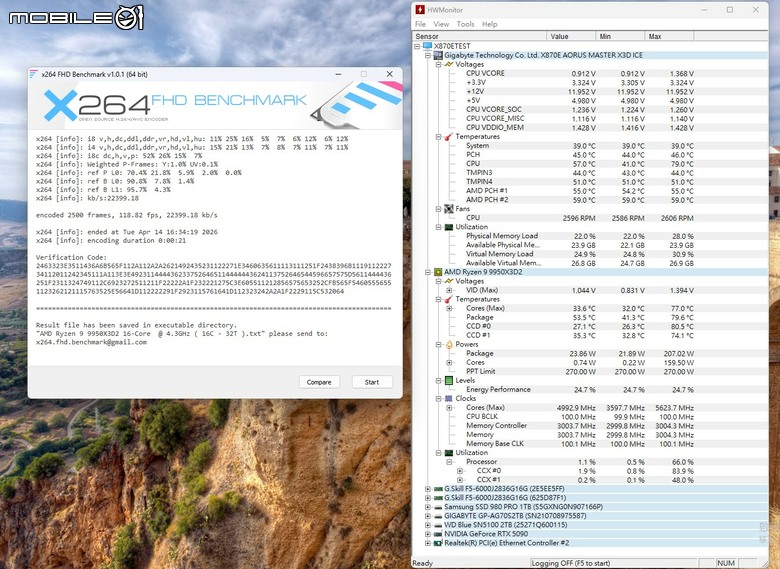The image size is (780, 569).
Task: Expand the VID (Max) voltage row
Action: tap(449, 290)
